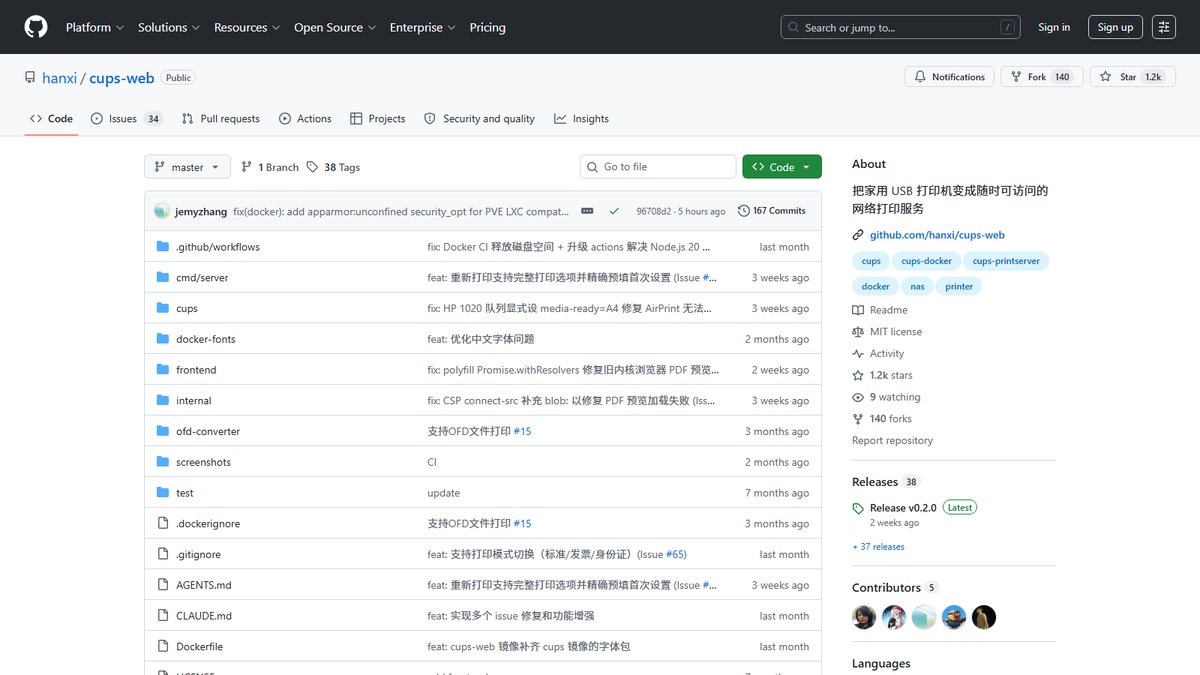Click the folder icon for ofd-converter
This screenshot has height=675, width=1200.
163,431
